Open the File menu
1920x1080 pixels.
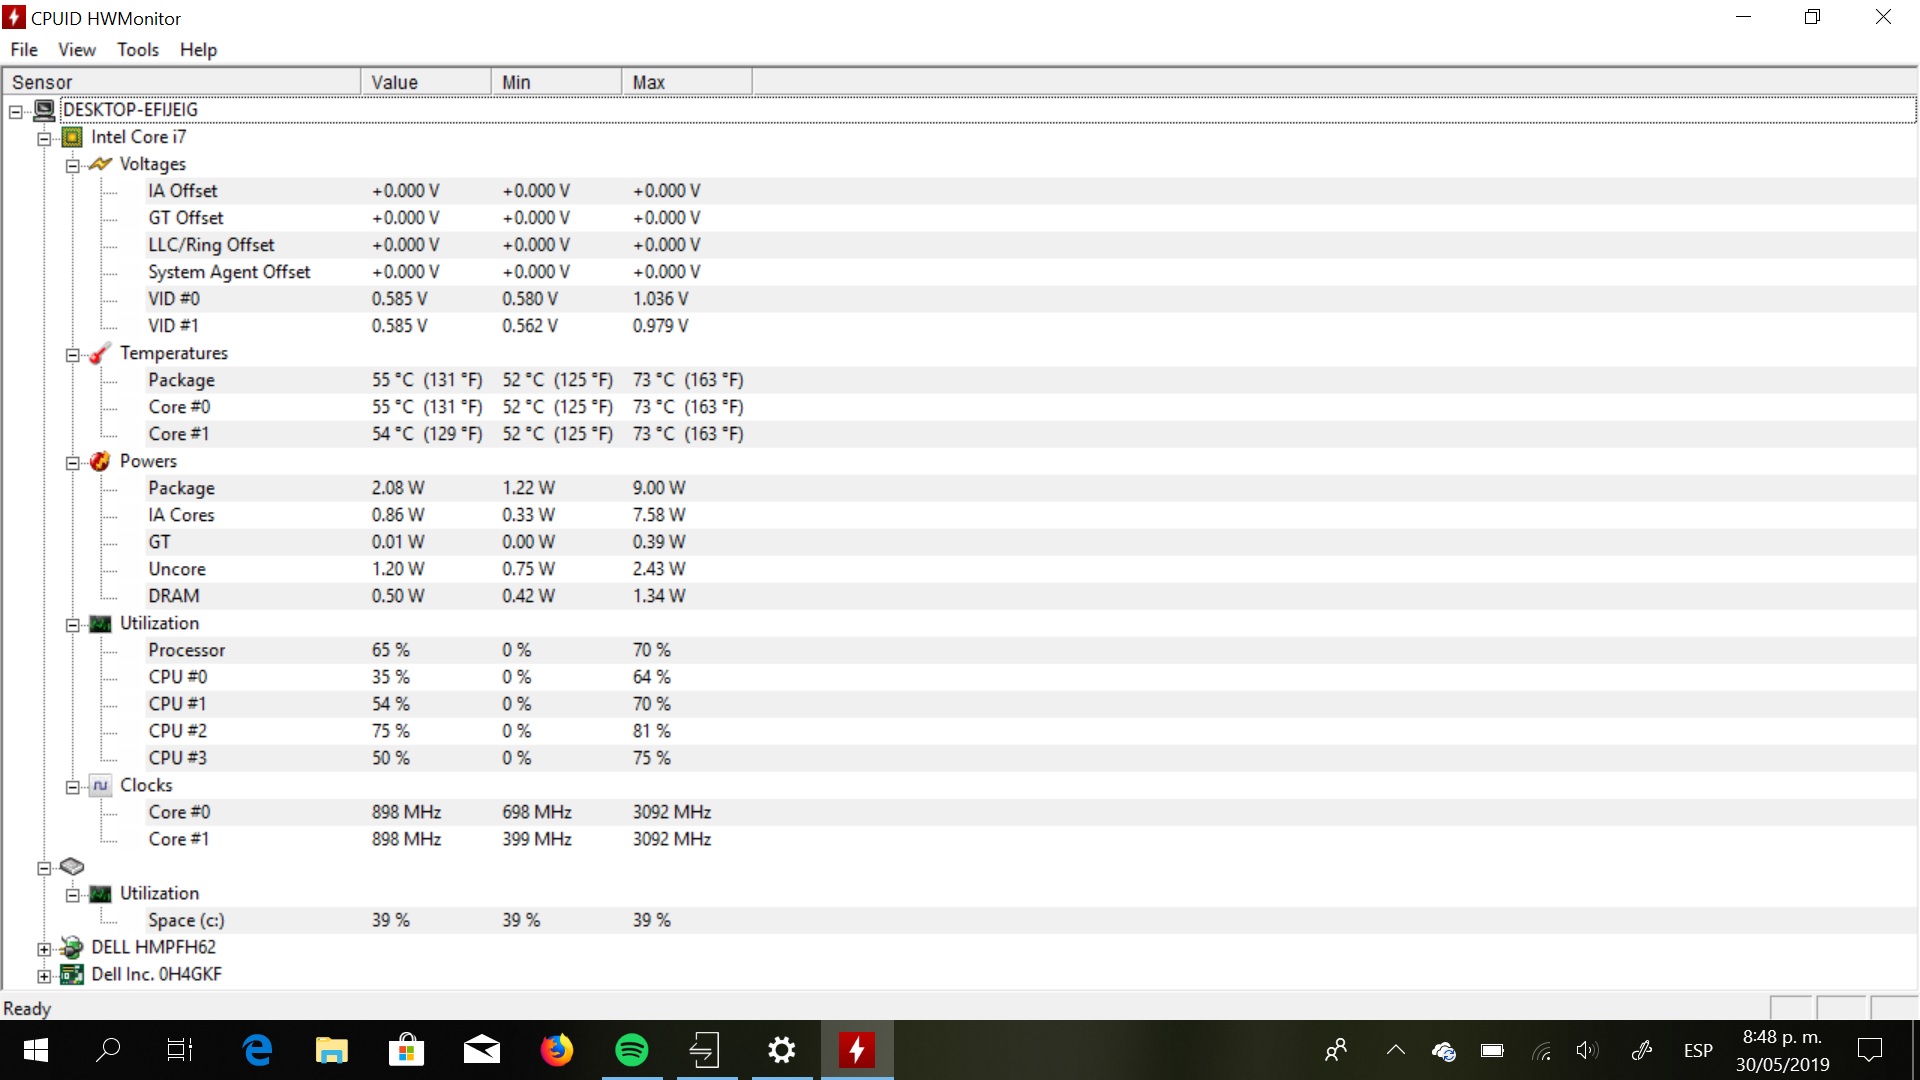(x=24, y=50)
